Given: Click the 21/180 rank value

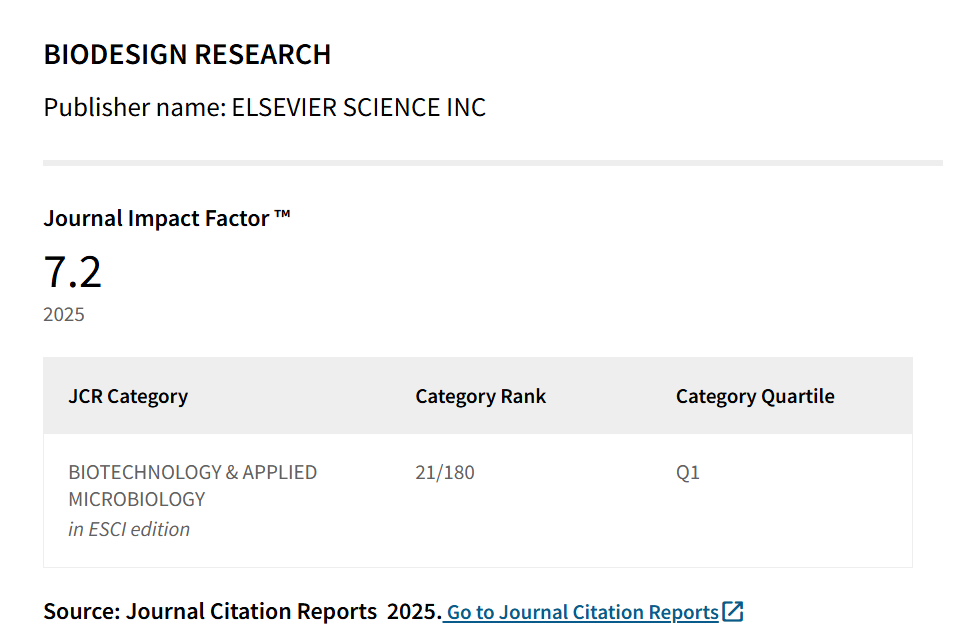Looking at the screenshot, I should (x=445, y=473).
